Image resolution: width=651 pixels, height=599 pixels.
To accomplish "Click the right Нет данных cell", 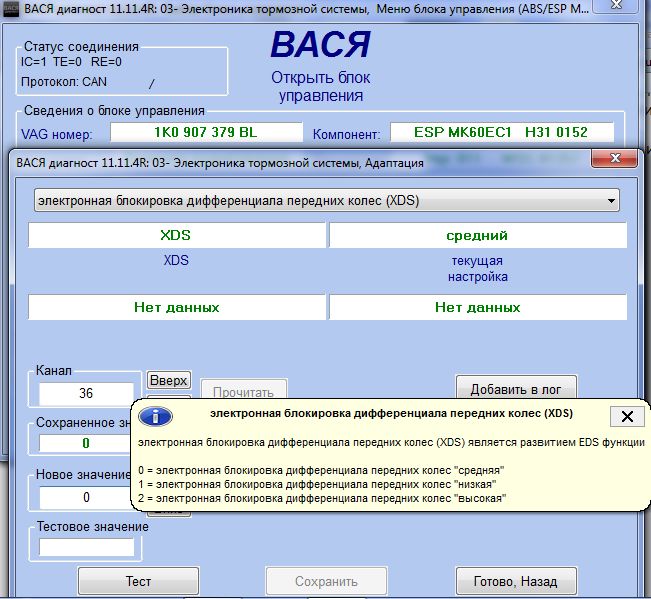I will 477,307.
